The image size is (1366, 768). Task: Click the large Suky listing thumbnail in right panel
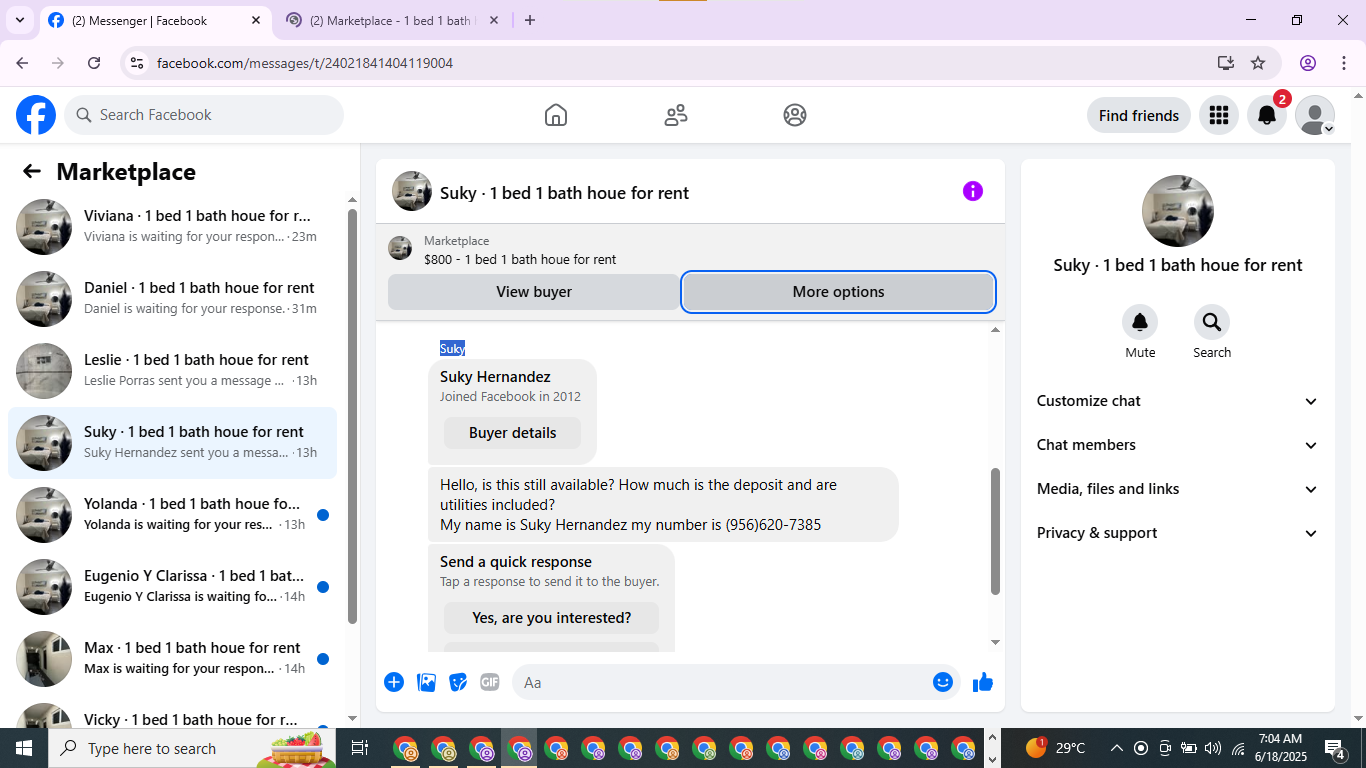pos(1178,211)
